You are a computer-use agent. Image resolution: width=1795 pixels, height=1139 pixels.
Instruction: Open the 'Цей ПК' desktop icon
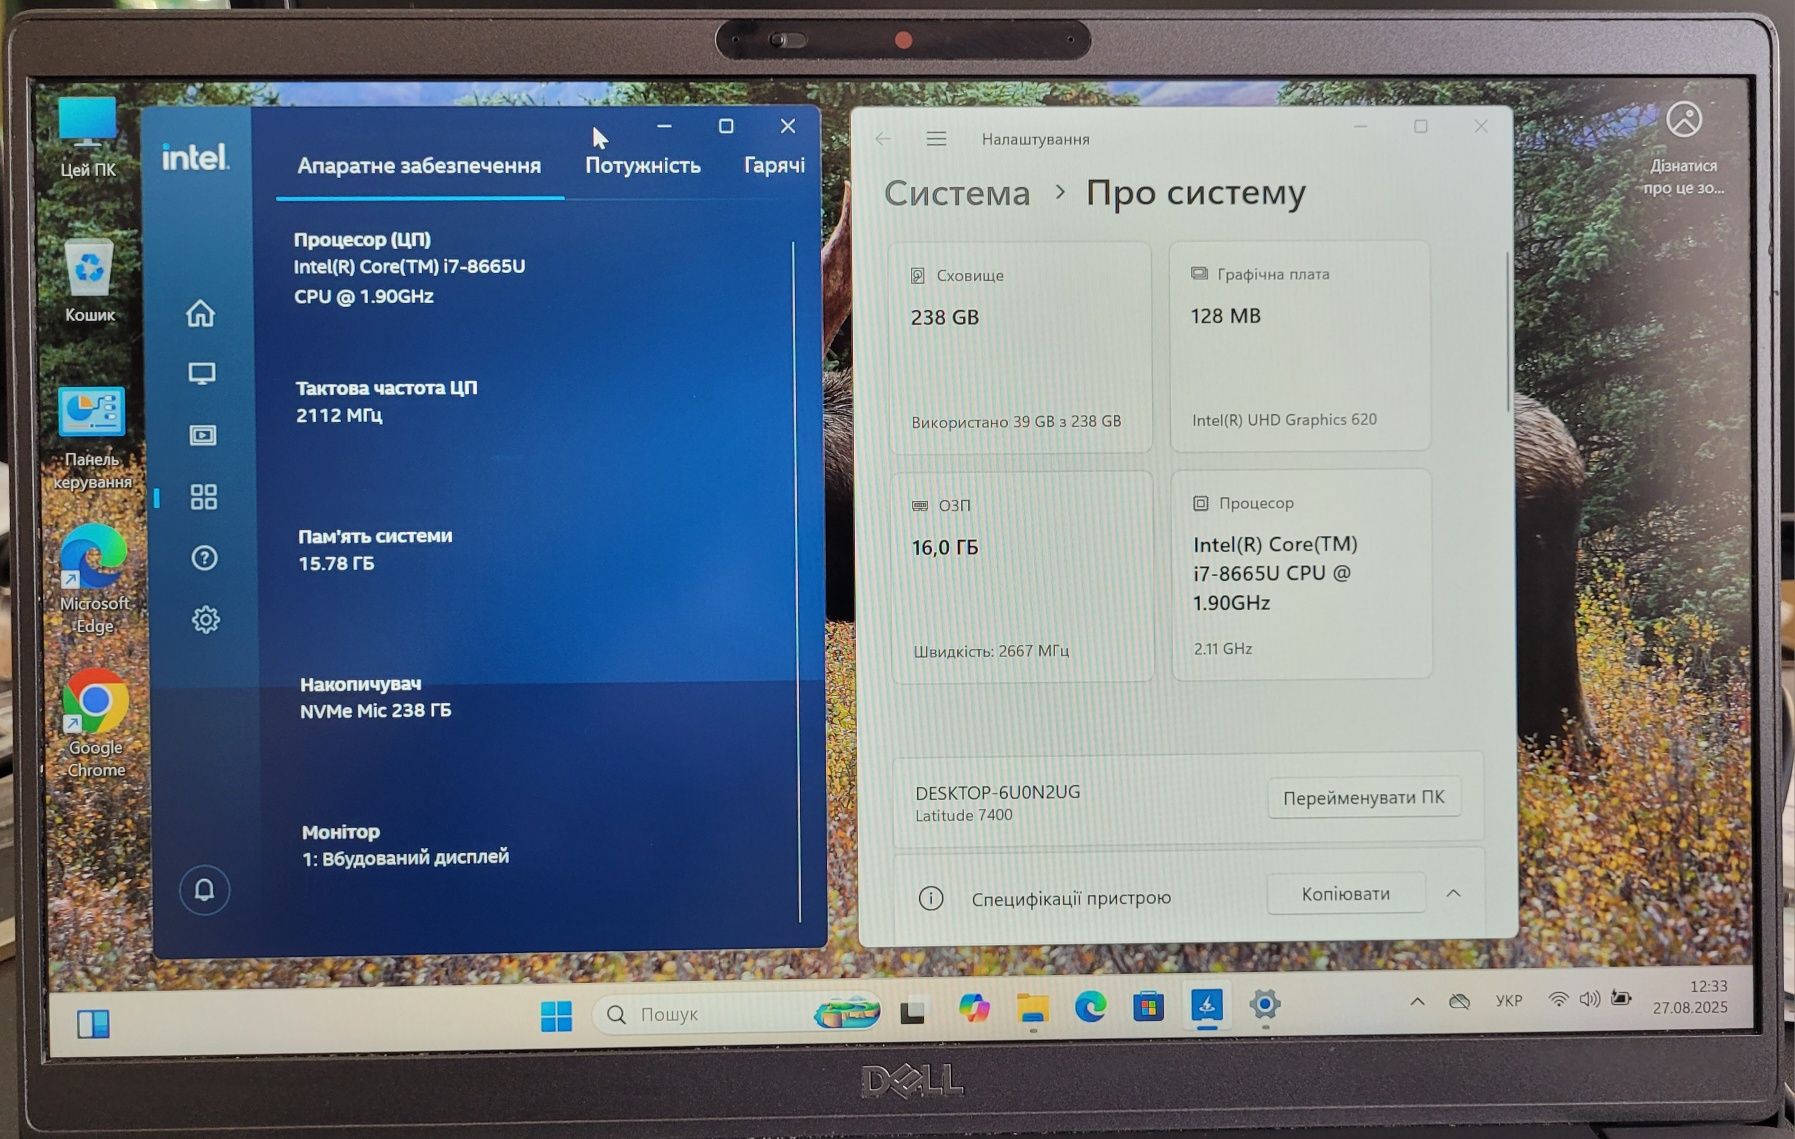pyautogui.click(x=88, y=138)
